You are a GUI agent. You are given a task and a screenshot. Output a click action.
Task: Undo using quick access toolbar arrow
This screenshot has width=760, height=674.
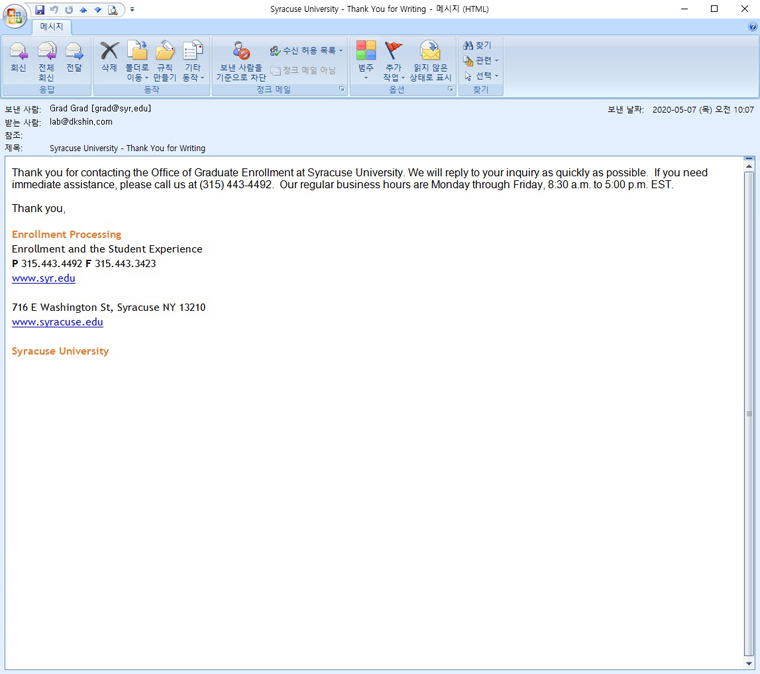(54, 10)
